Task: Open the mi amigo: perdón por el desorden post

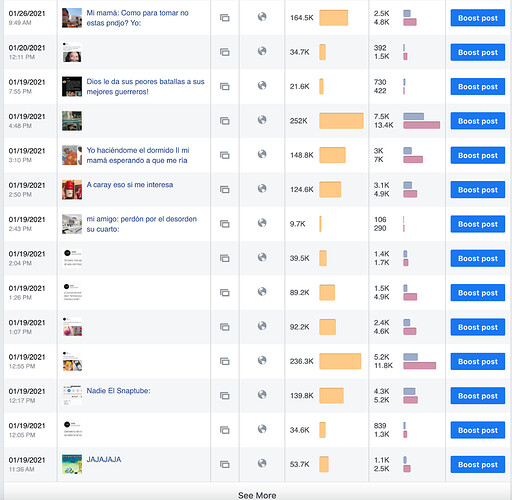Action: coord(142,224)
